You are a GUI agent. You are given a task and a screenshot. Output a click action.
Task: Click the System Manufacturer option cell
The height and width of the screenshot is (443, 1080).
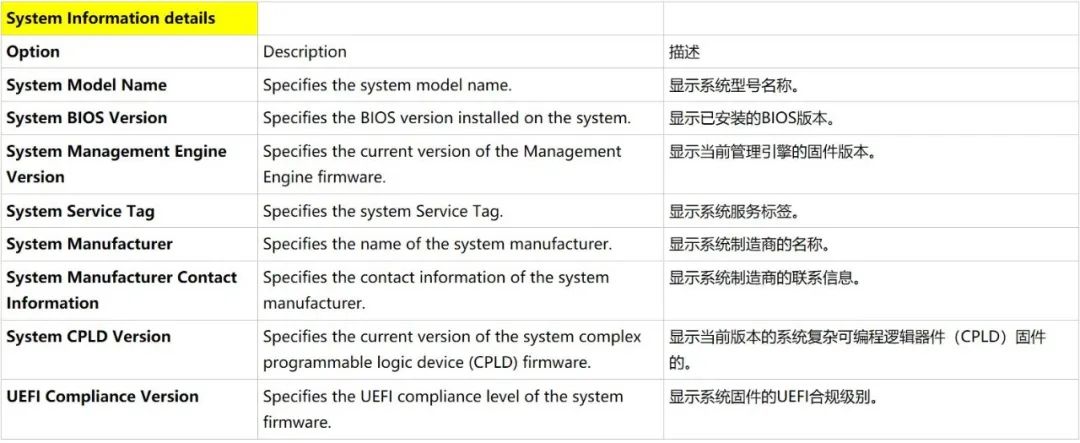(x=129, y=244)
